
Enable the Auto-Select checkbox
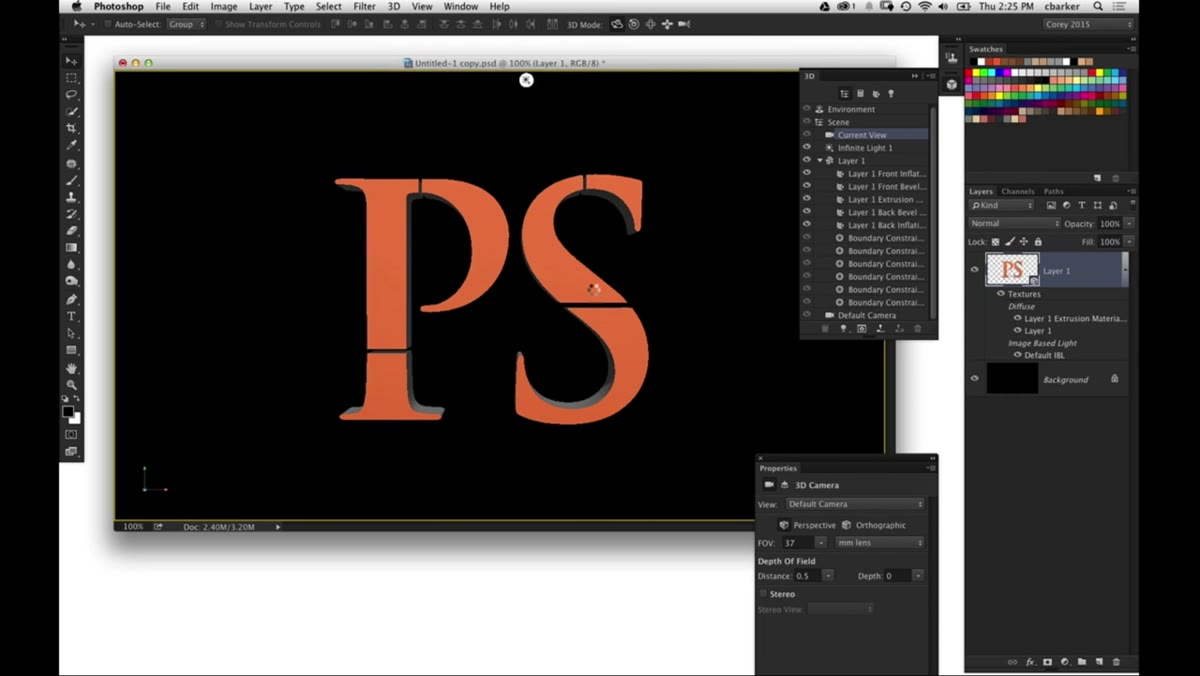pyautogui.click(x=108, y=24)
